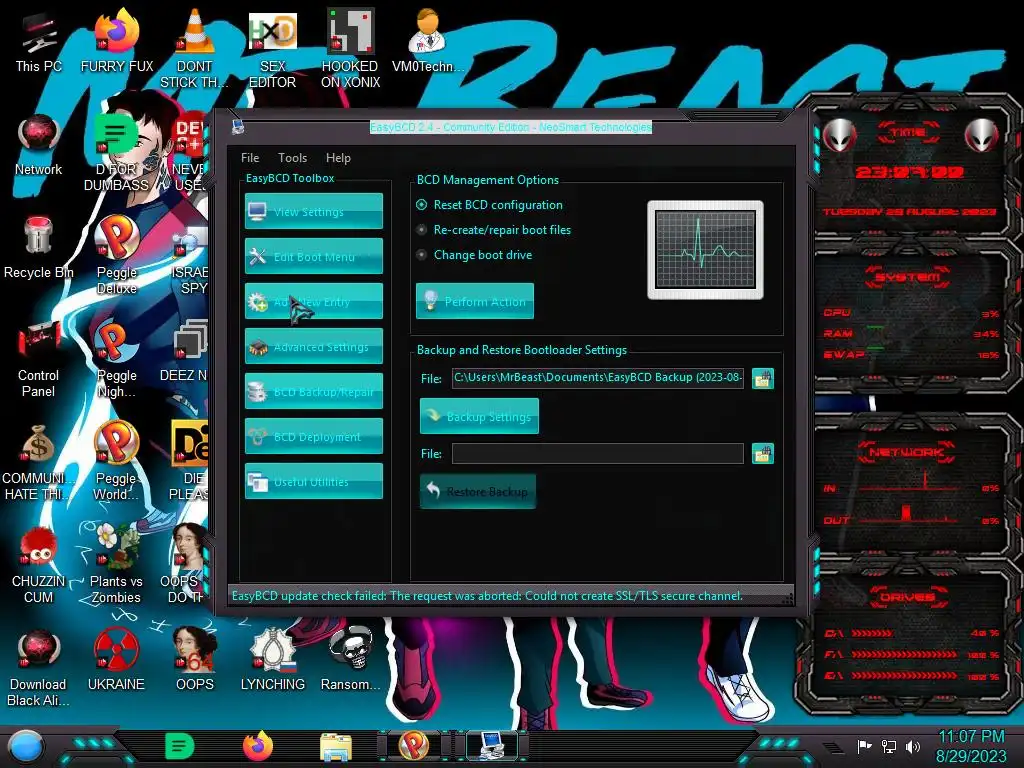
Task: Open the Tools menu in EasyBCD
Action: (292, 157)
